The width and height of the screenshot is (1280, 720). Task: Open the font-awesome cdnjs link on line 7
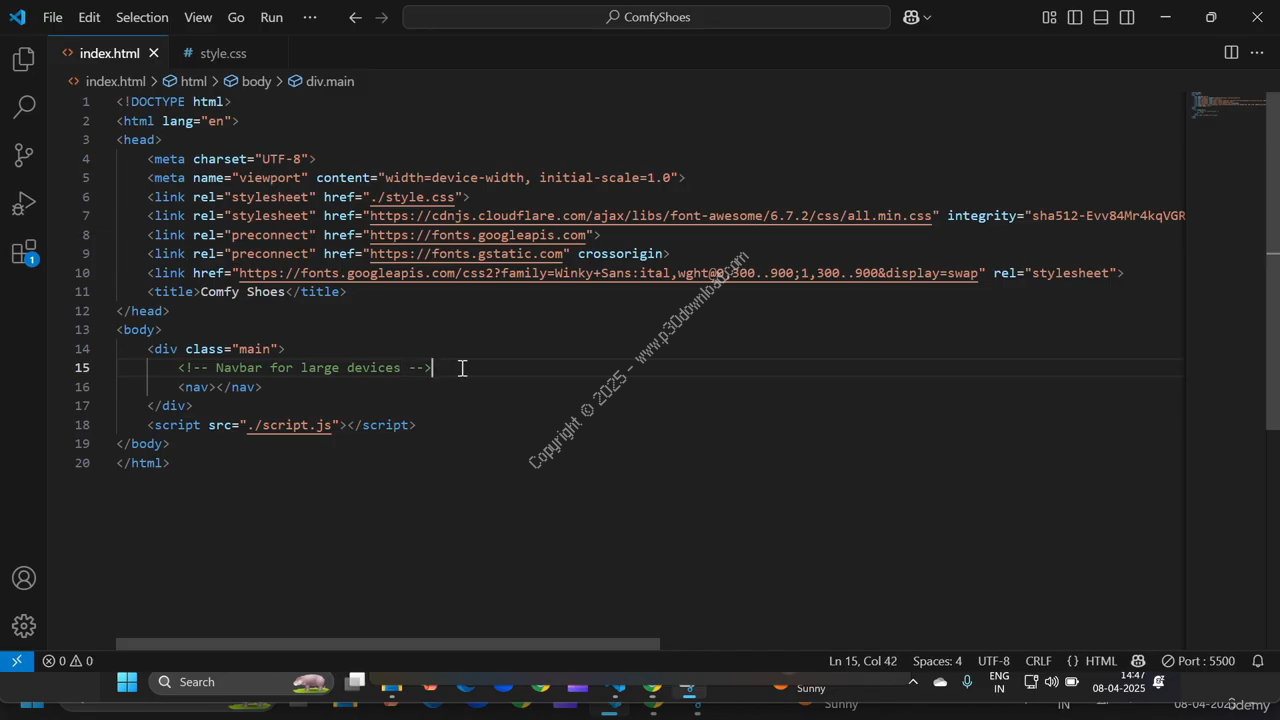coord(651,216)
